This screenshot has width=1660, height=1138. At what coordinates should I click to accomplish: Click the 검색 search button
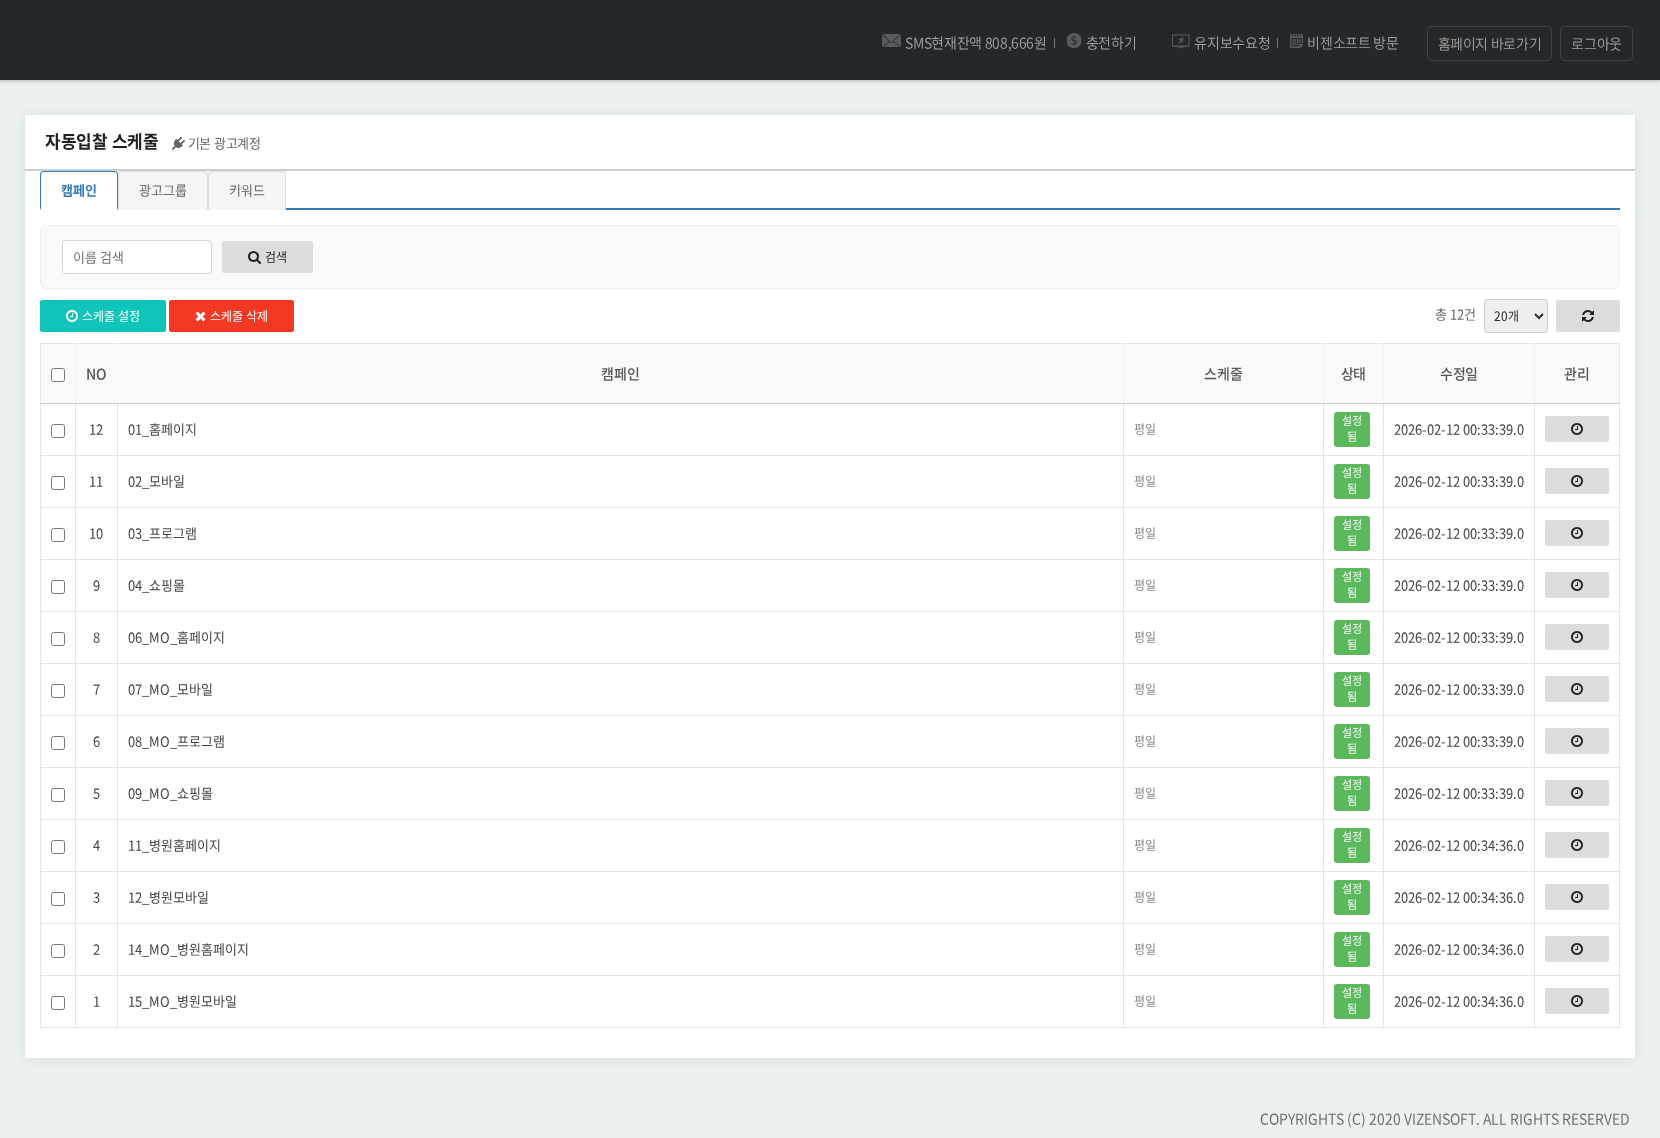[267, 257]
